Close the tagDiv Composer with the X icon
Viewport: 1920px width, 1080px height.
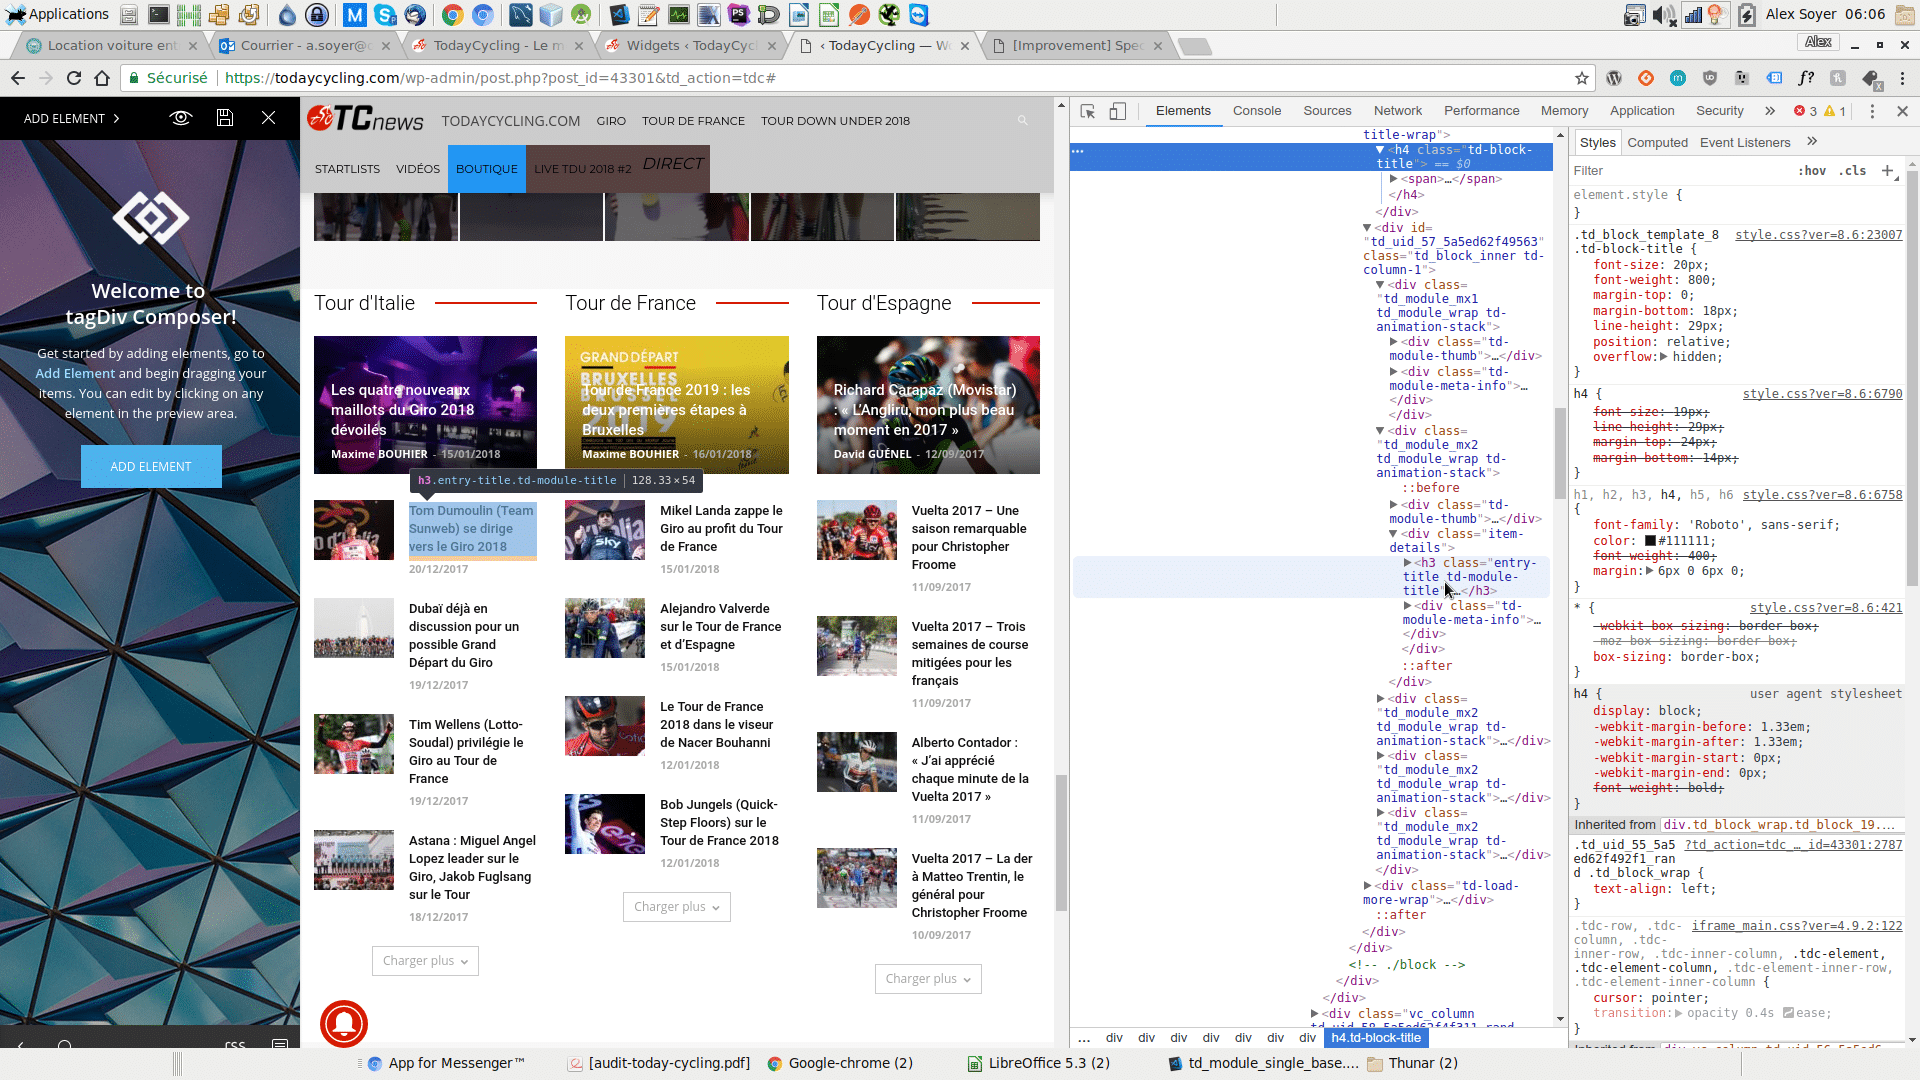coord(269,118)
